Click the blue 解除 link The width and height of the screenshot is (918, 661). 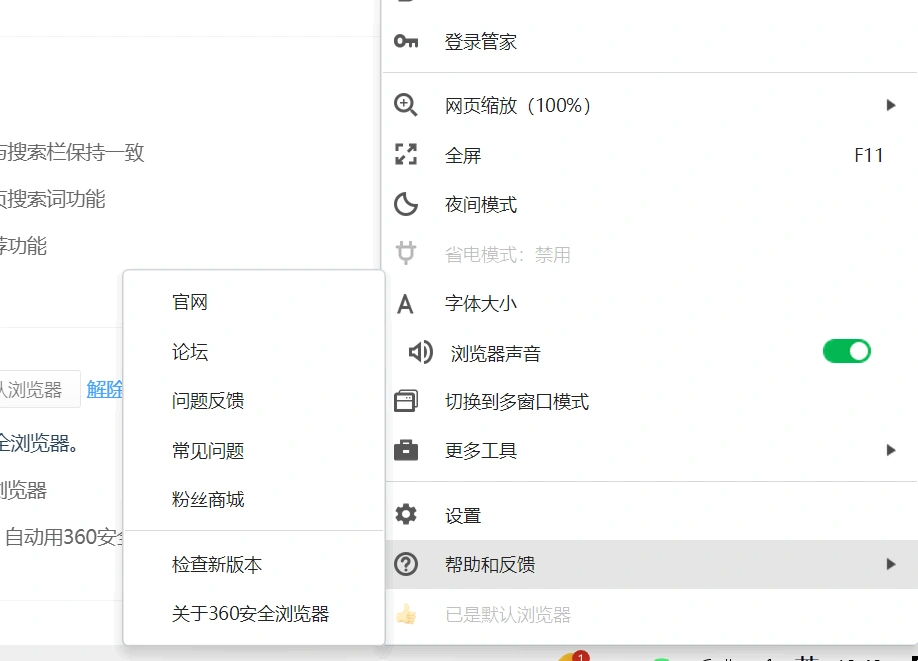pos(105,389)
